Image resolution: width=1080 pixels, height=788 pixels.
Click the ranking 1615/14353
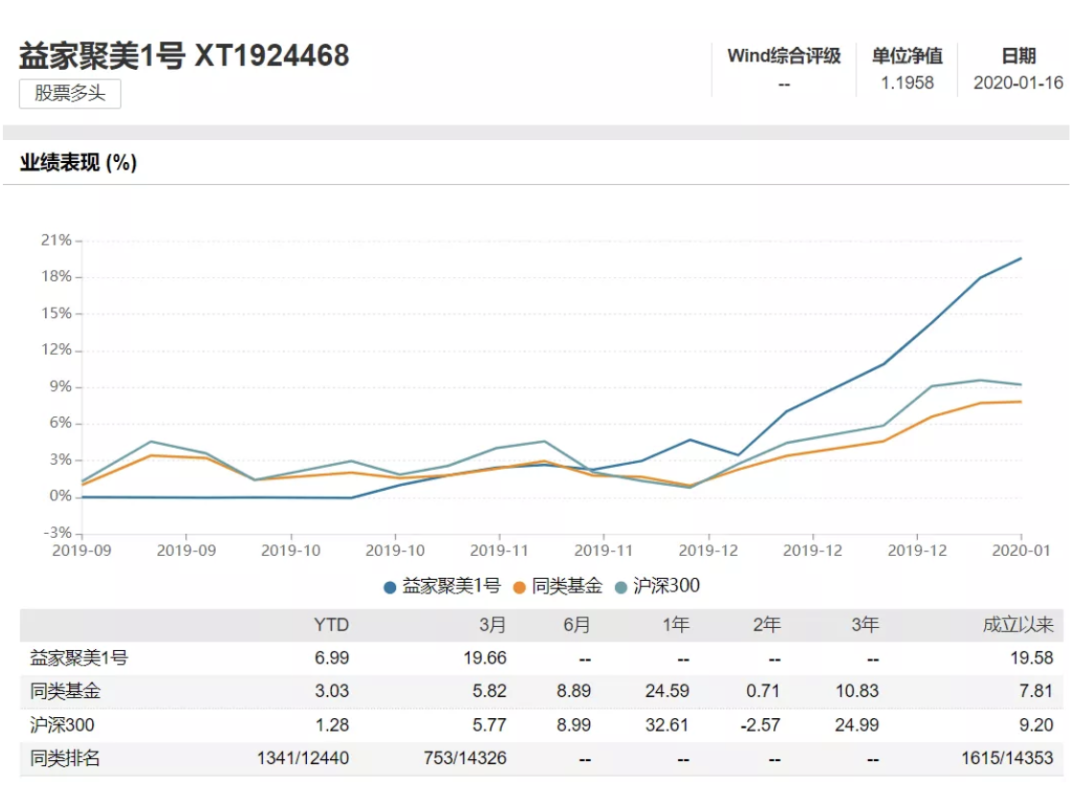coord(1008,758)
